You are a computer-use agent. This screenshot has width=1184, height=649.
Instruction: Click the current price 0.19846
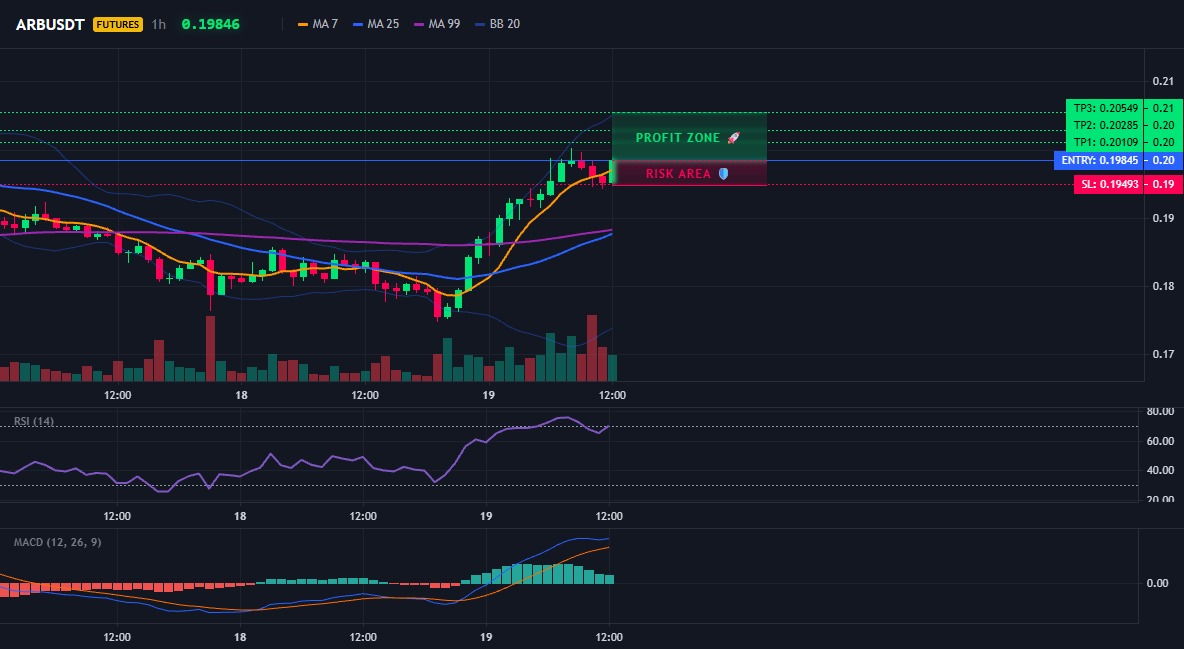211,24
